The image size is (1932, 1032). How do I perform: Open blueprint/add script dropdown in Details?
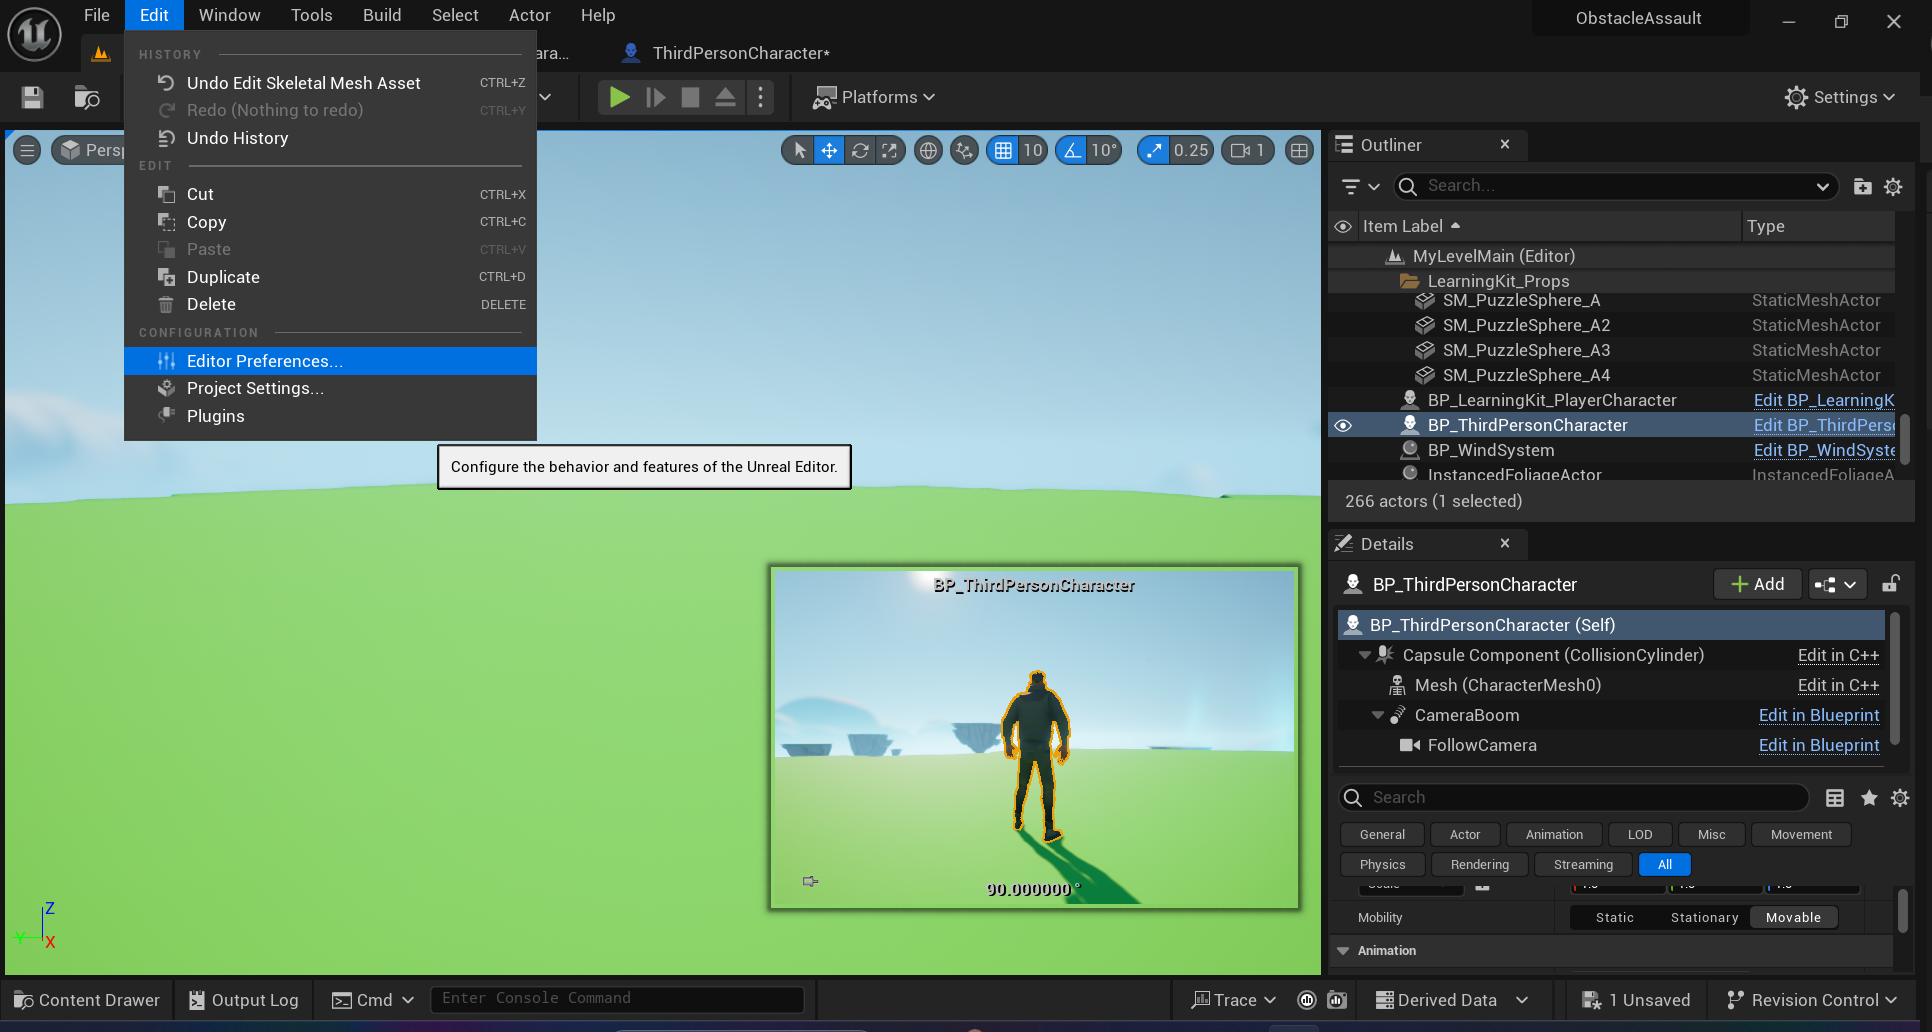(1835, 584)
